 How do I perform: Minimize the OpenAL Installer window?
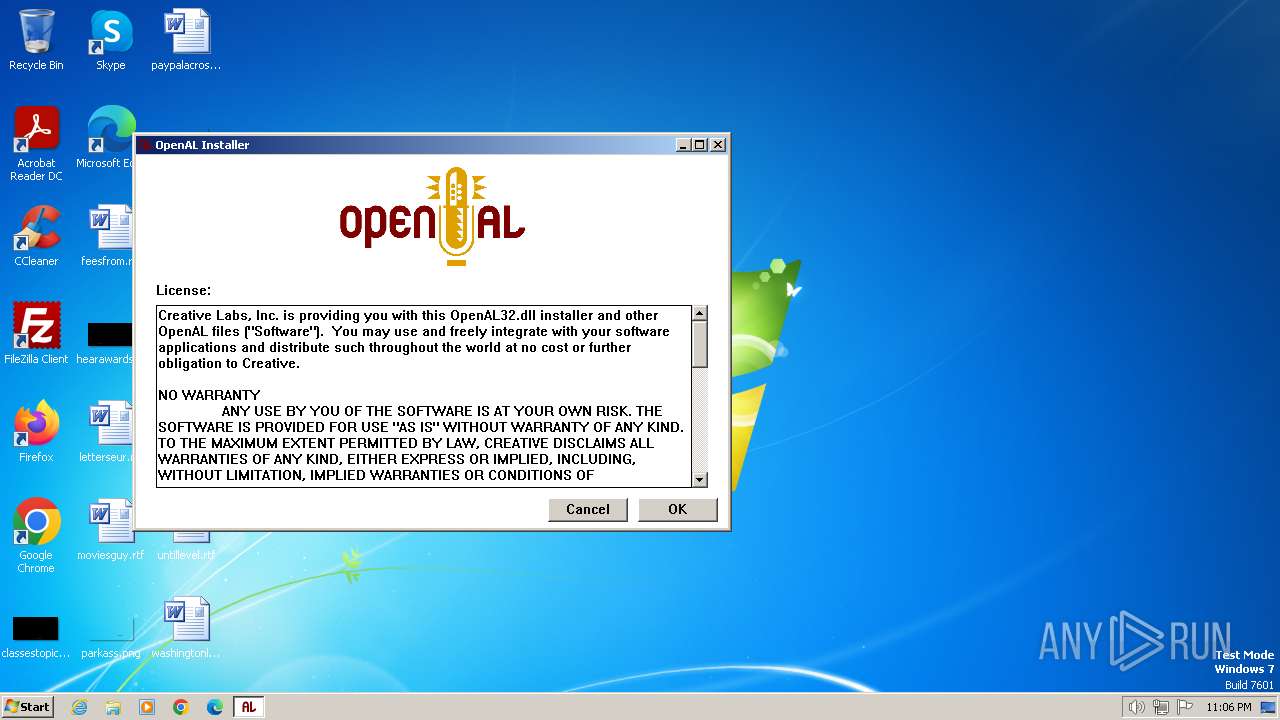click(x=684, y=145)
